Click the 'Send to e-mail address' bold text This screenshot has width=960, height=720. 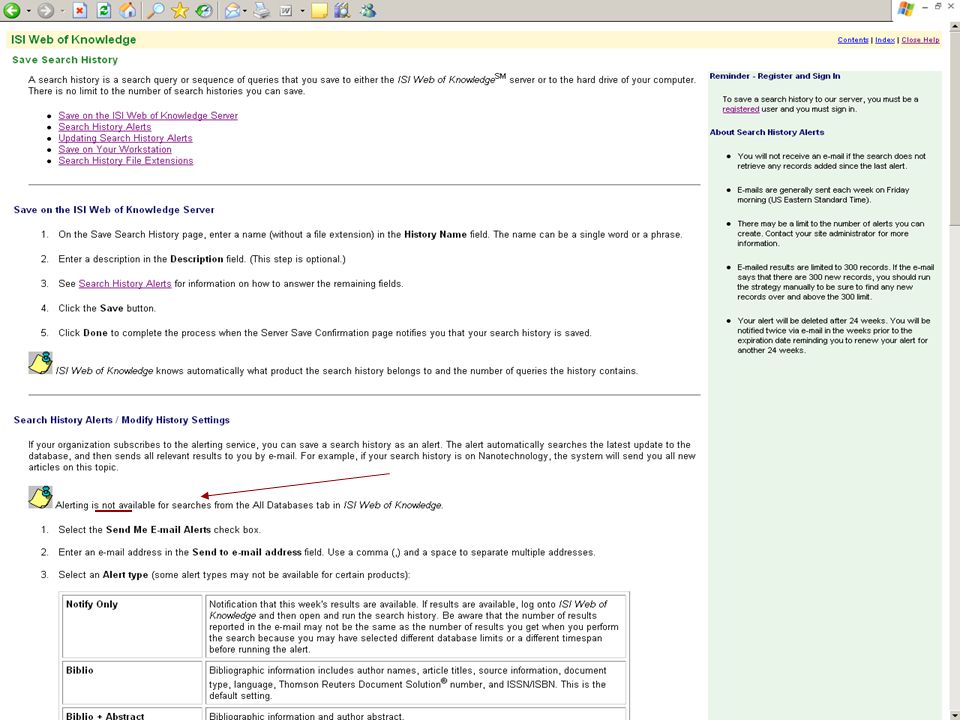point(247,552)
